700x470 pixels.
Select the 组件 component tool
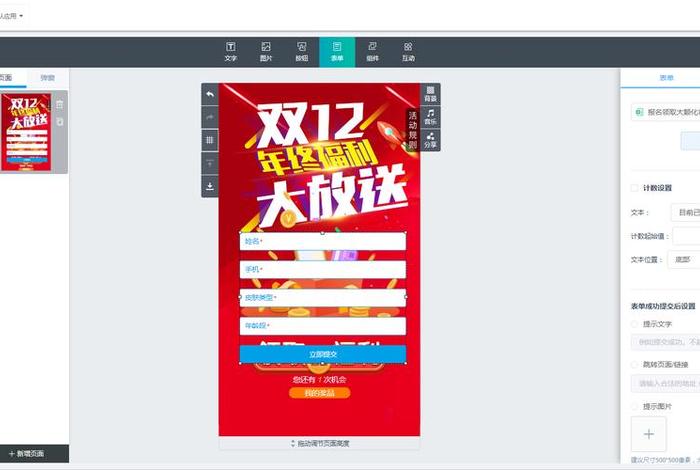coord(373,52)
